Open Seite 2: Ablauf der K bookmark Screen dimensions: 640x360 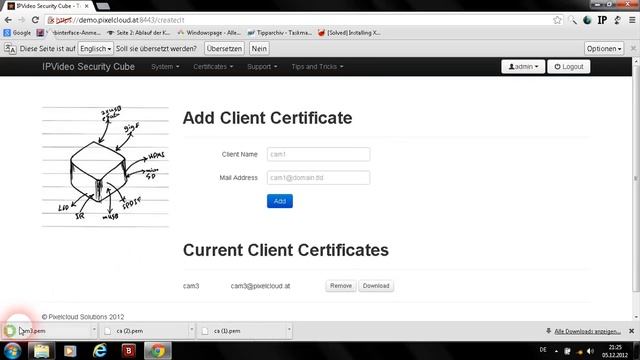point(139,33)
